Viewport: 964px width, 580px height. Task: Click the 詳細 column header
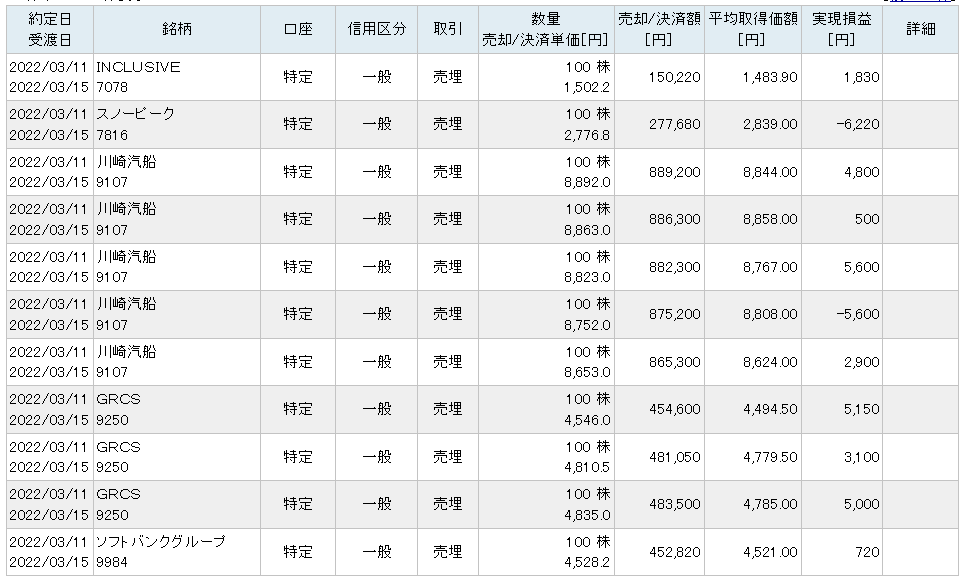coord(920,30)
